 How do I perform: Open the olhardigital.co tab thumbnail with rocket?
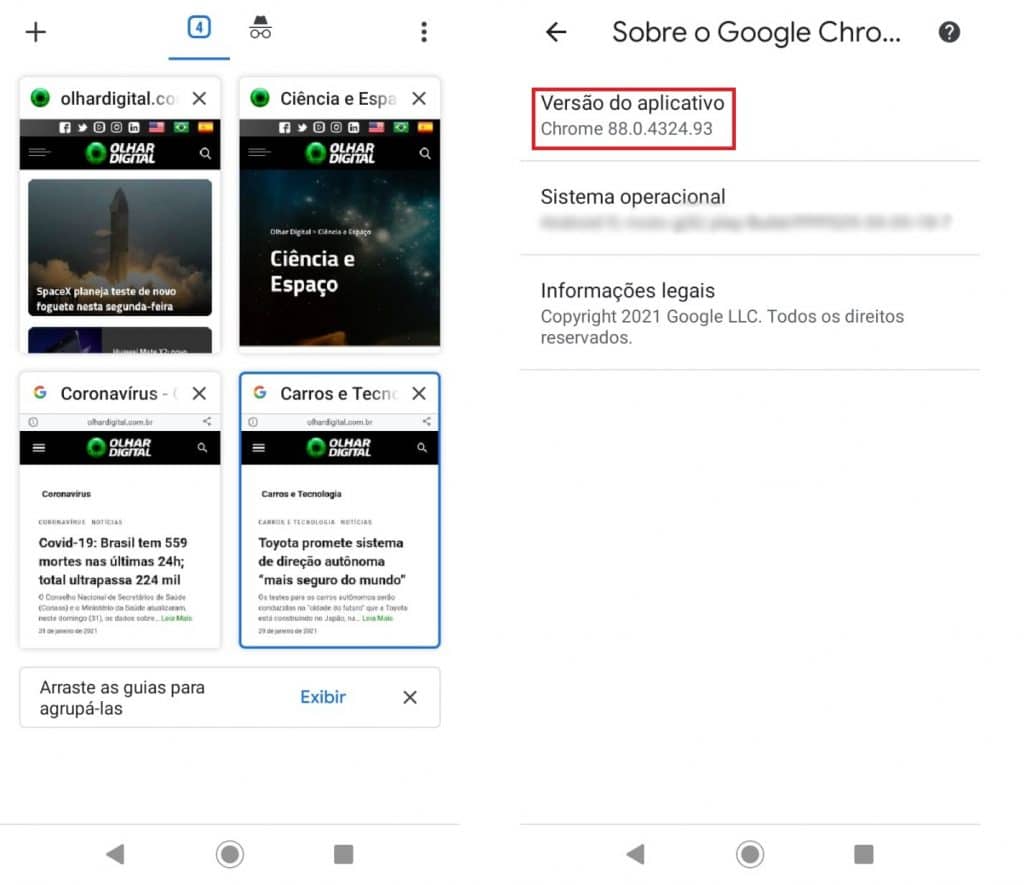(120, 236)
